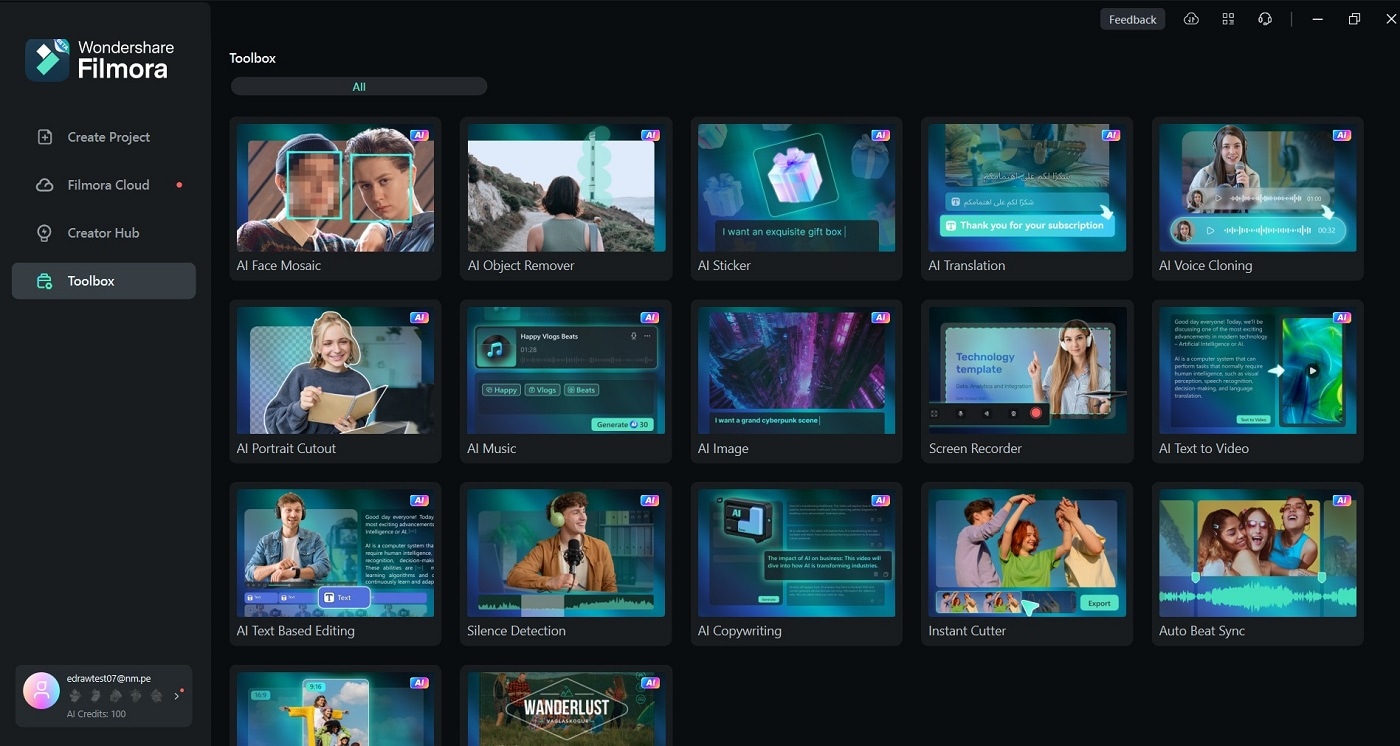Select the All filter tab
The height and width of the screenshot is (746, 1400).
[x=359, y=87]
